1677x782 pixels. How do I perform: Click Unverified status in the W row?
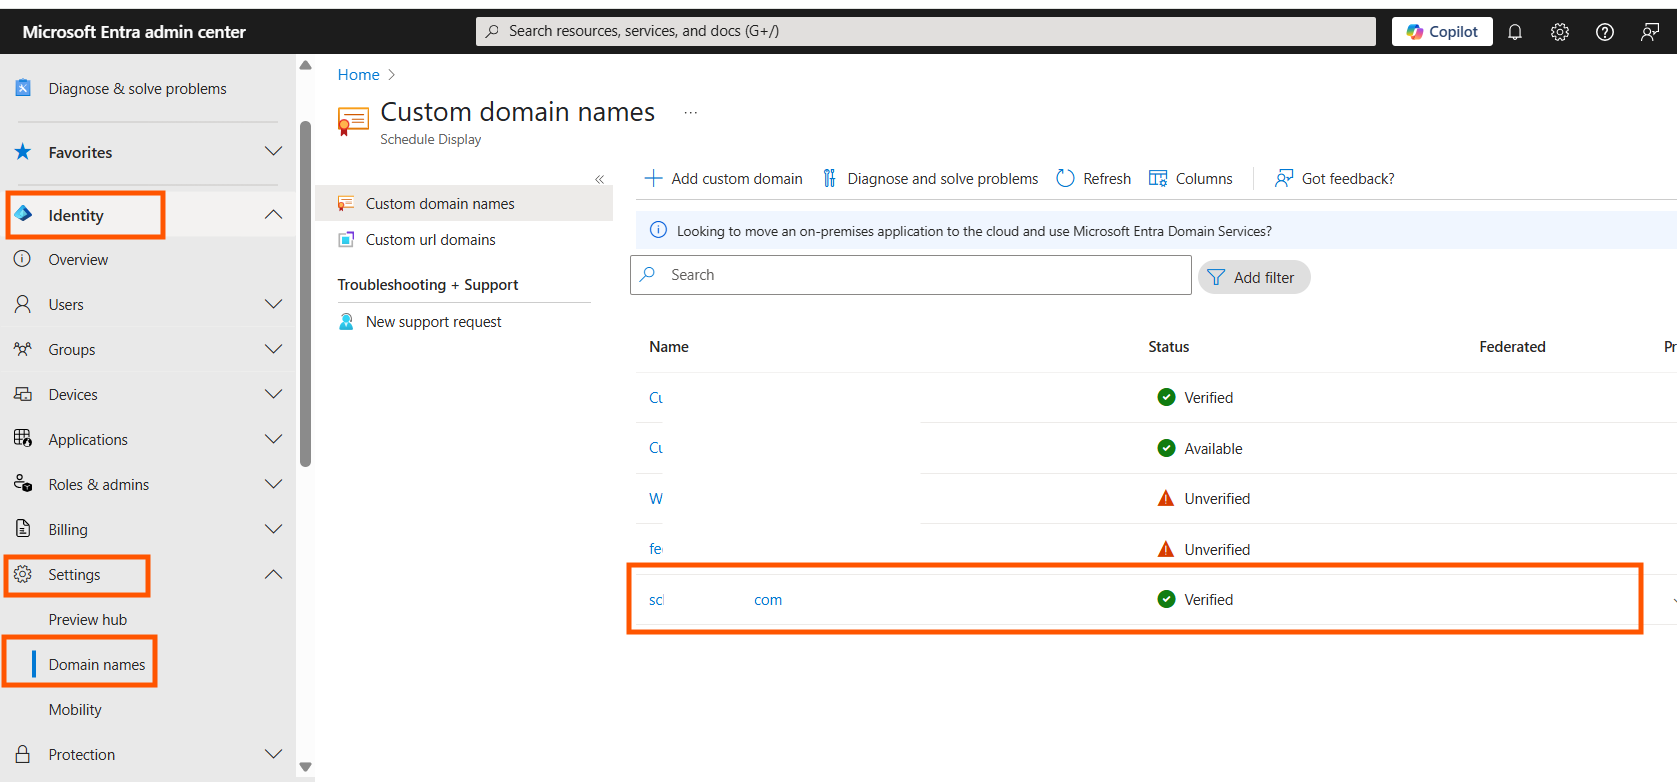point(1217,499)
